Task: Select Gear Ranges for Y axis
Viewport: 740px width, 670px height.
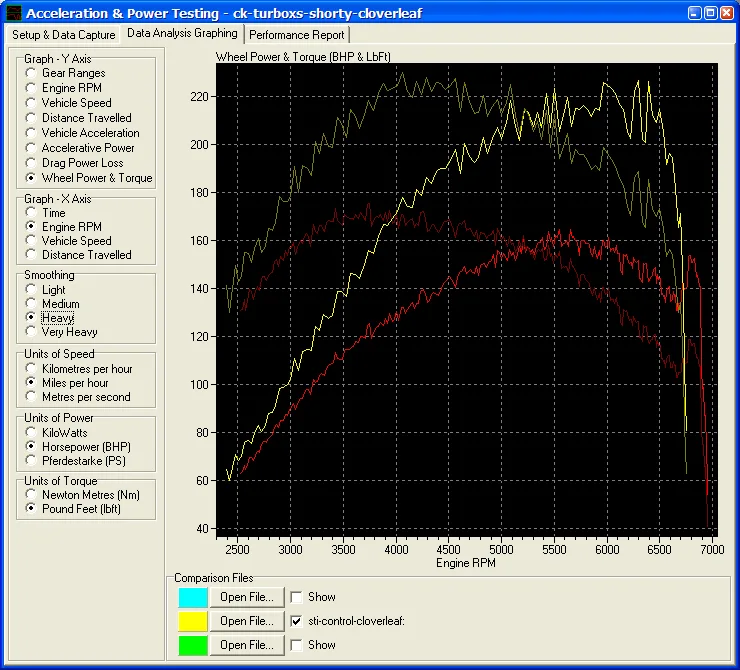Action: tap(33, 73)
